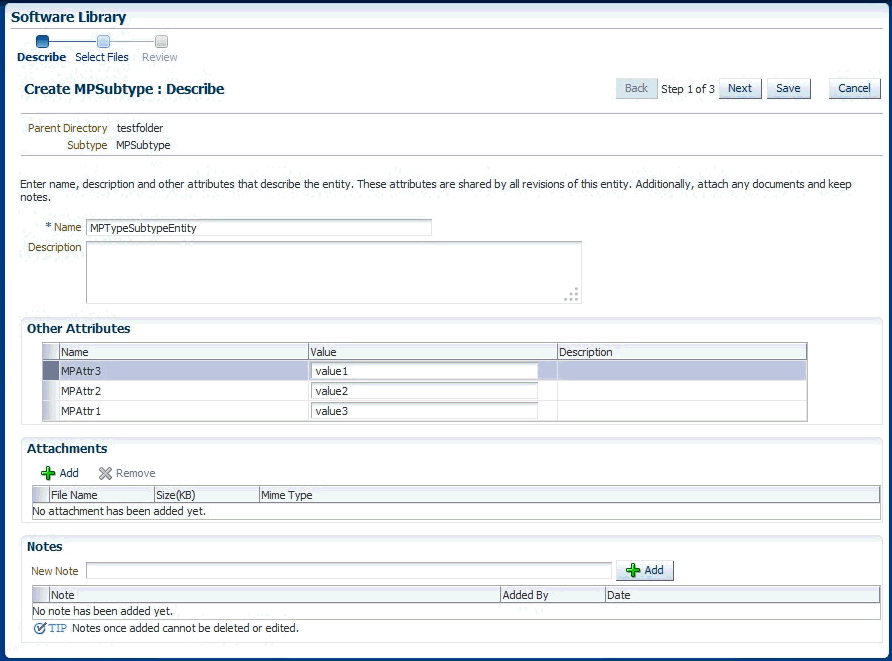
Task: Click the Cancel button
Action: pos(854,89)
